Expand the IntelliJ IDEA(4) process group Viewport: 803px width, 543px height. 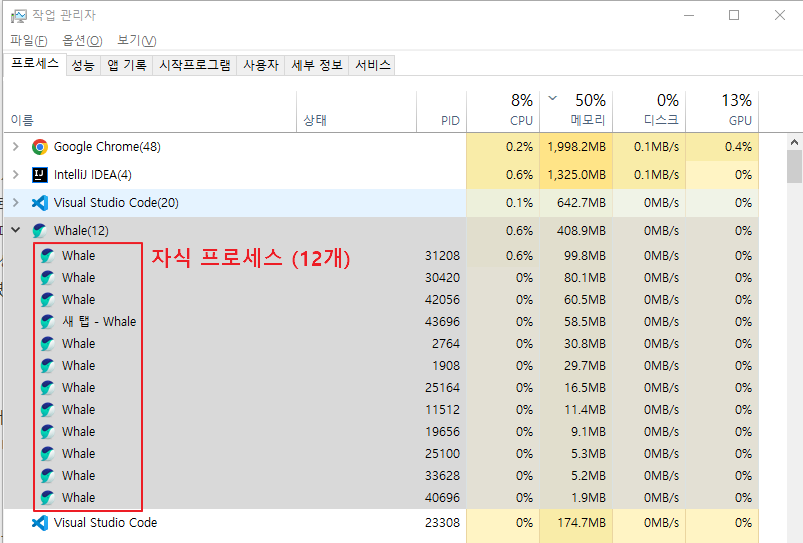(15, 175)
